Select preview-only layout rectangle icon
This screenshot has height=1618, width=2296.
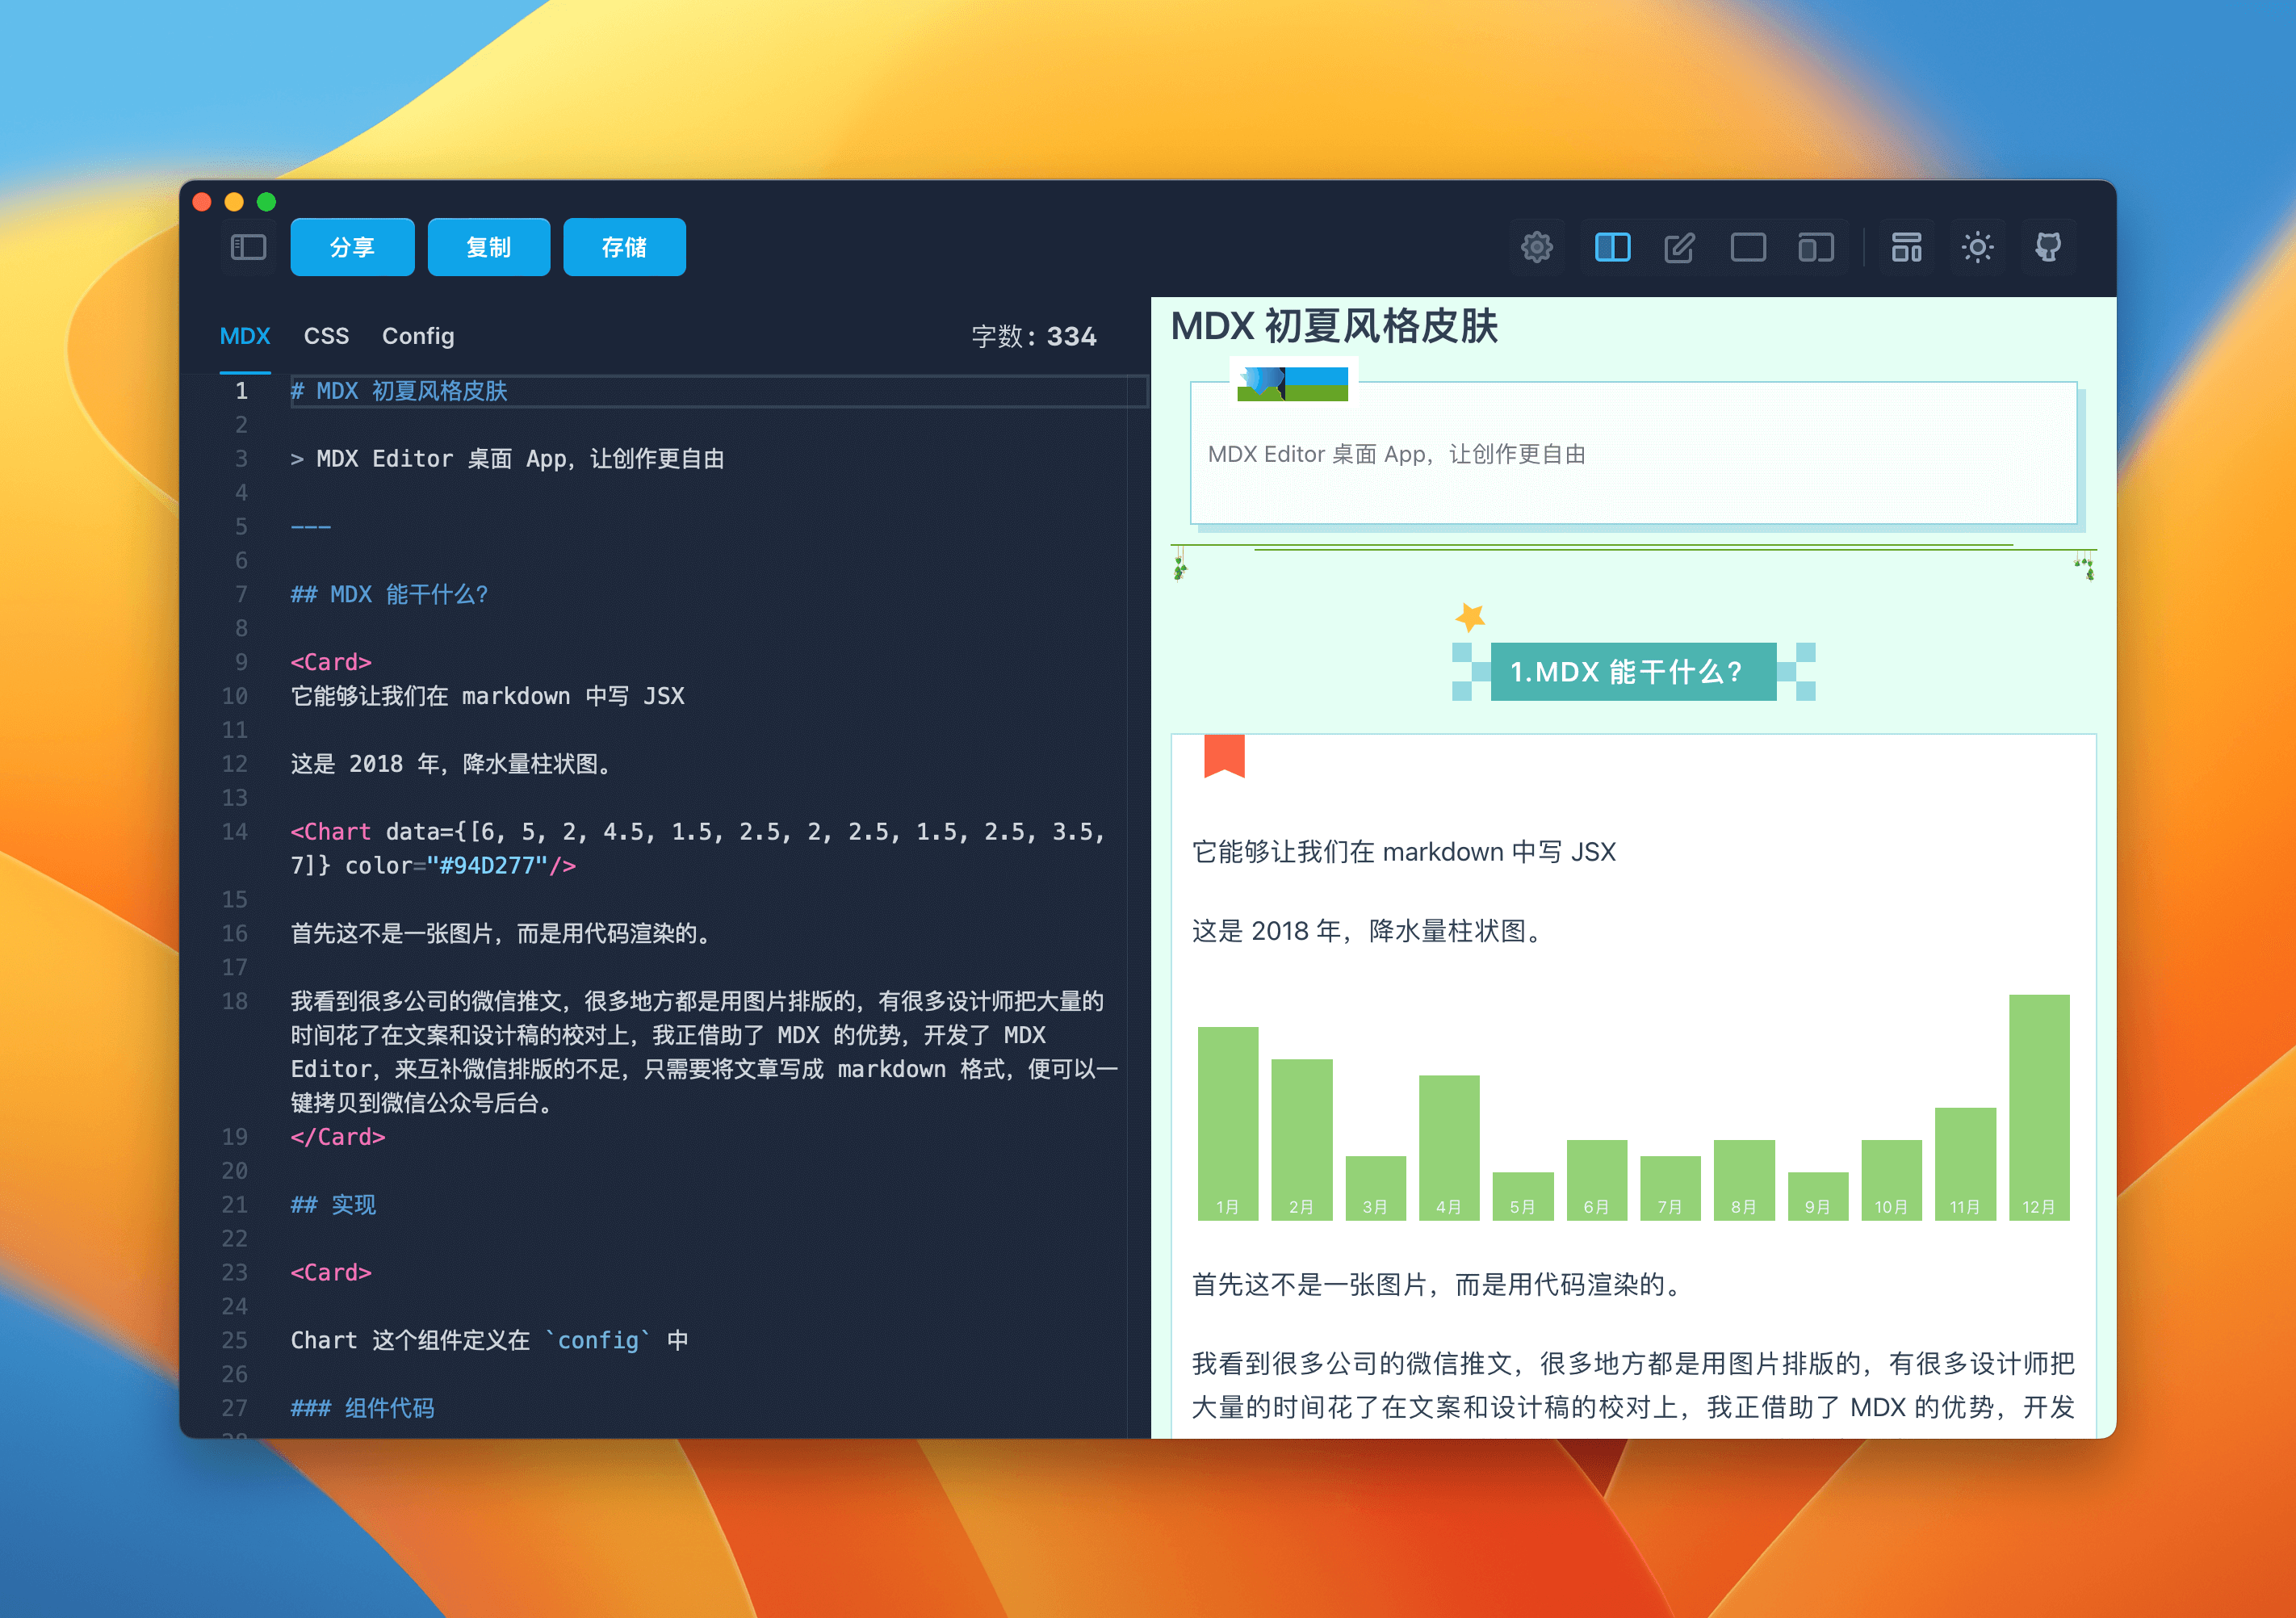tap(1748, 247)
